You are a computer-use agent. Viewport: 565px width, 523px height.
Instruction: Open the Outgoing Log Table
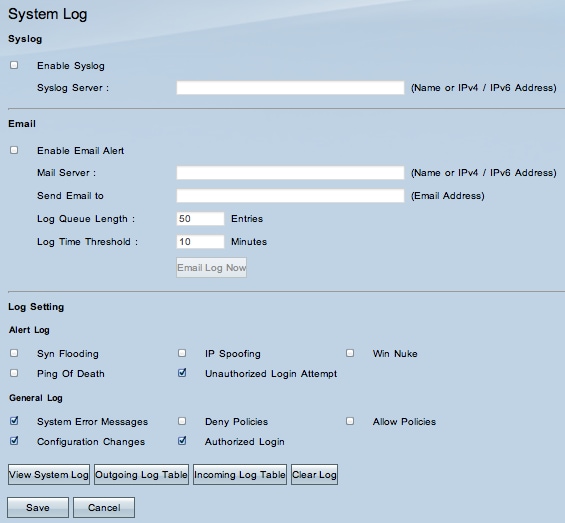pyautogui.click(x=141, y=474)
